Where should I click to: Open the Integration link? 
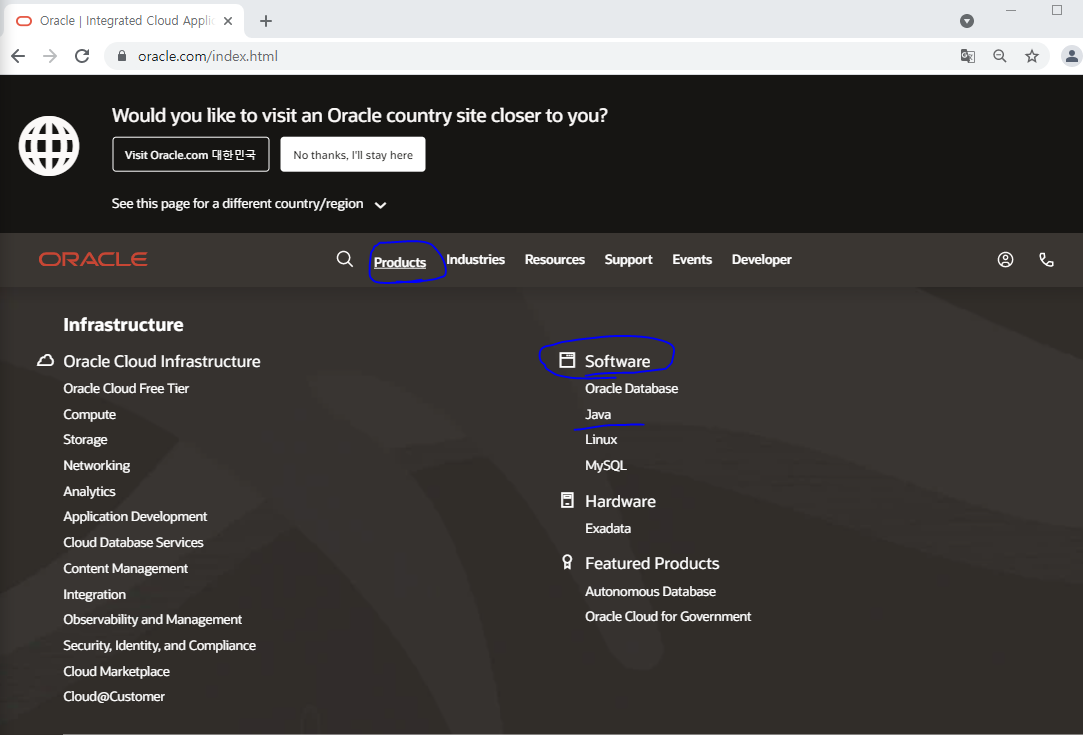point(95,594)
